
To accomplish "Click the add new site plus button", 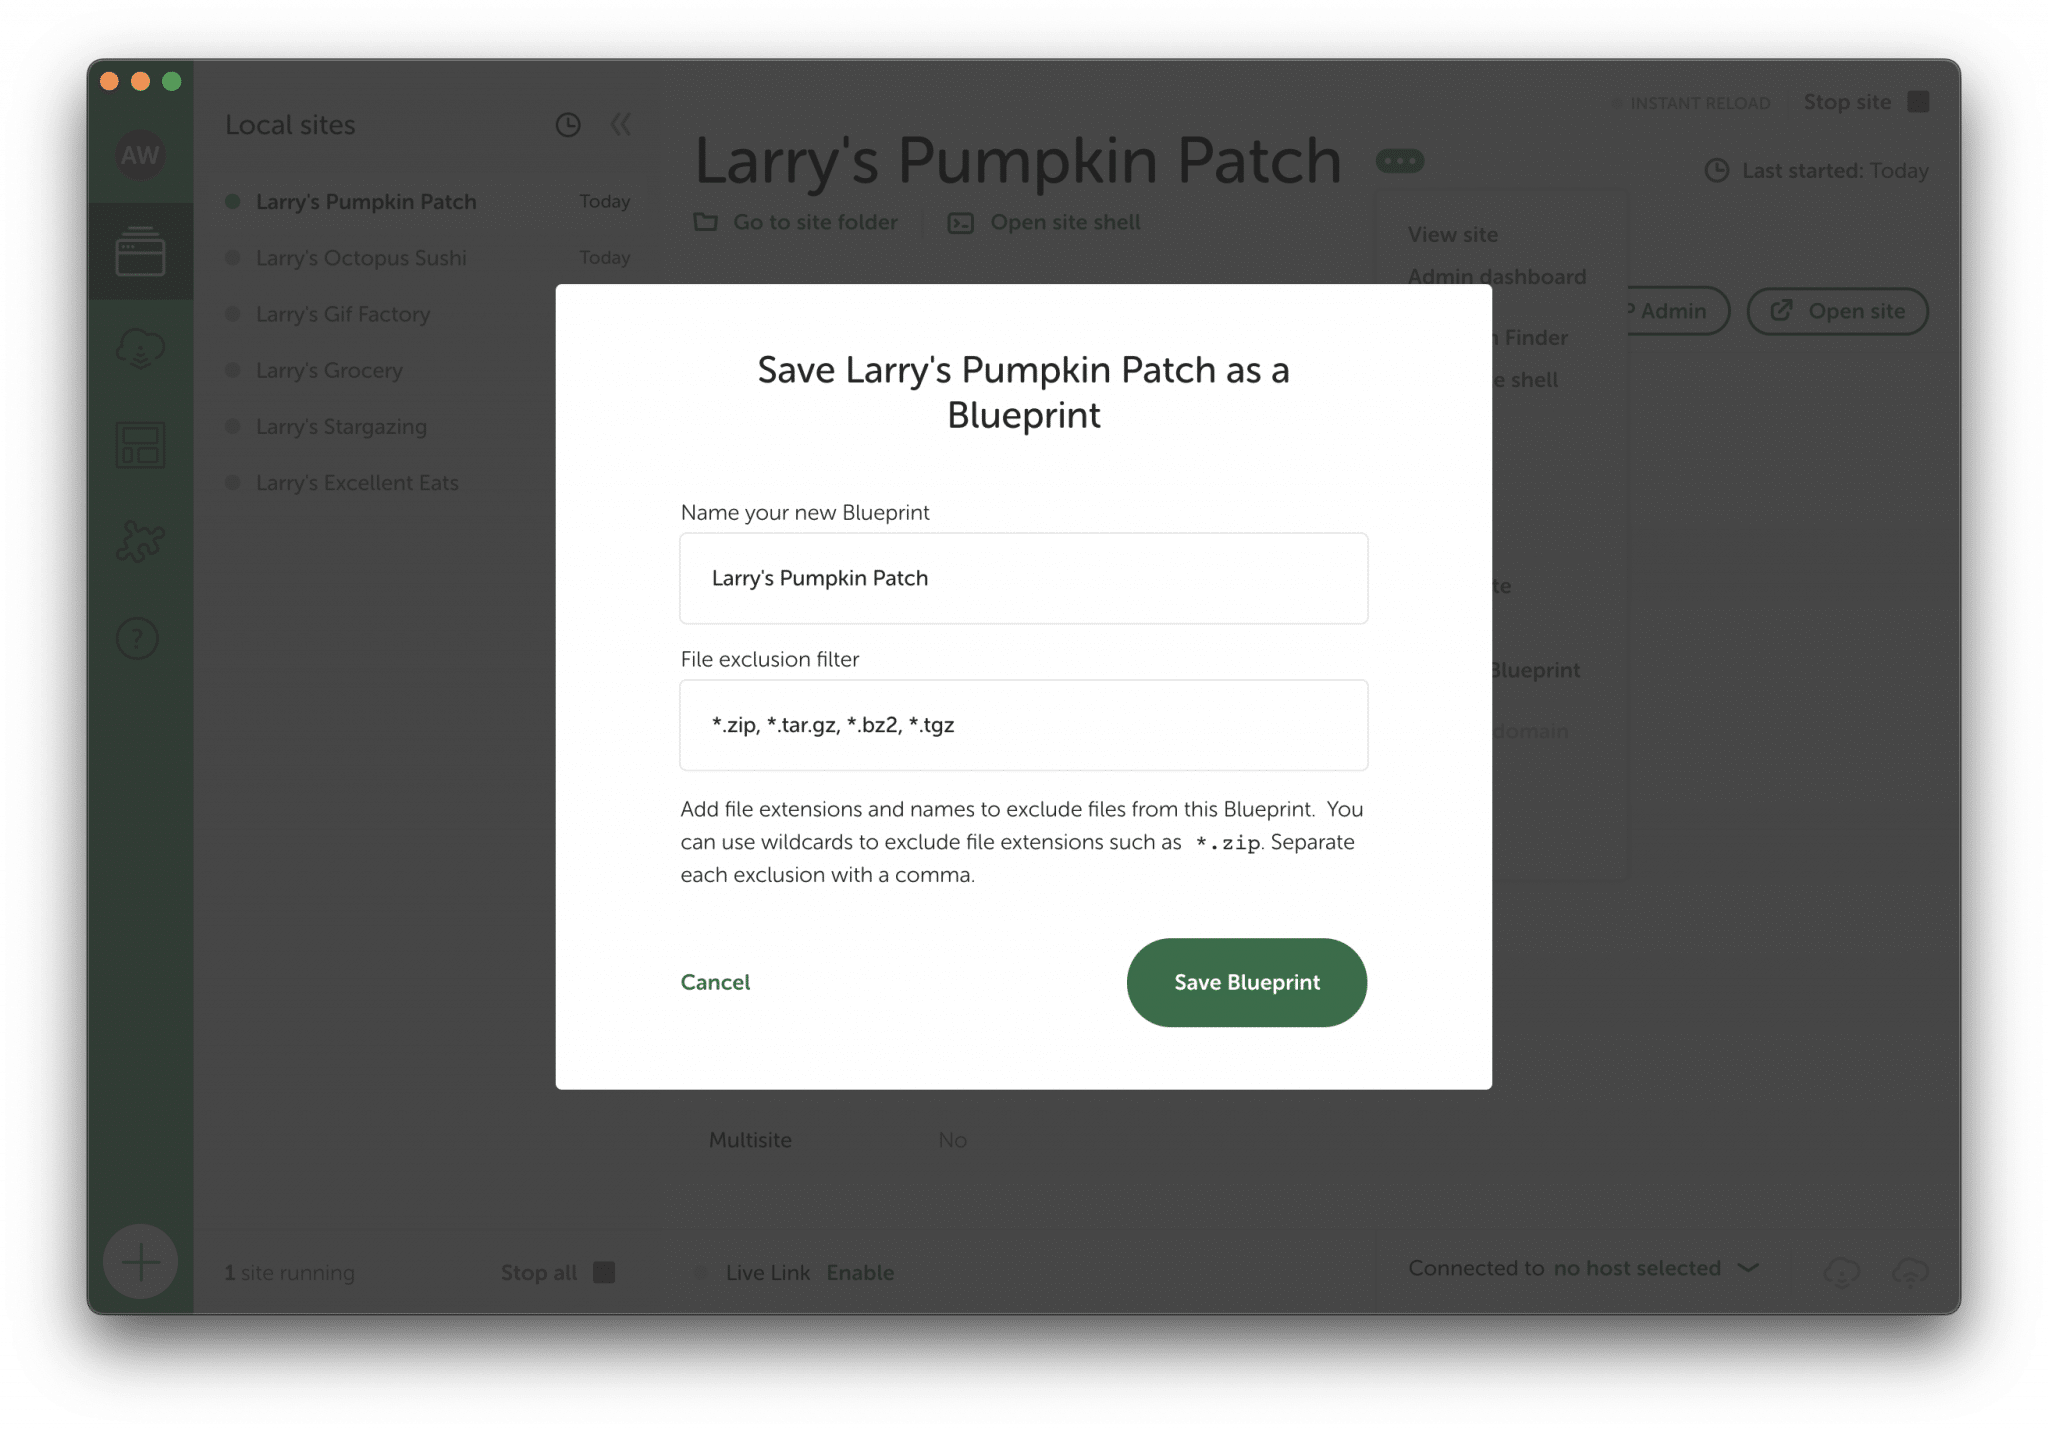I will [x=140, y=1262].
